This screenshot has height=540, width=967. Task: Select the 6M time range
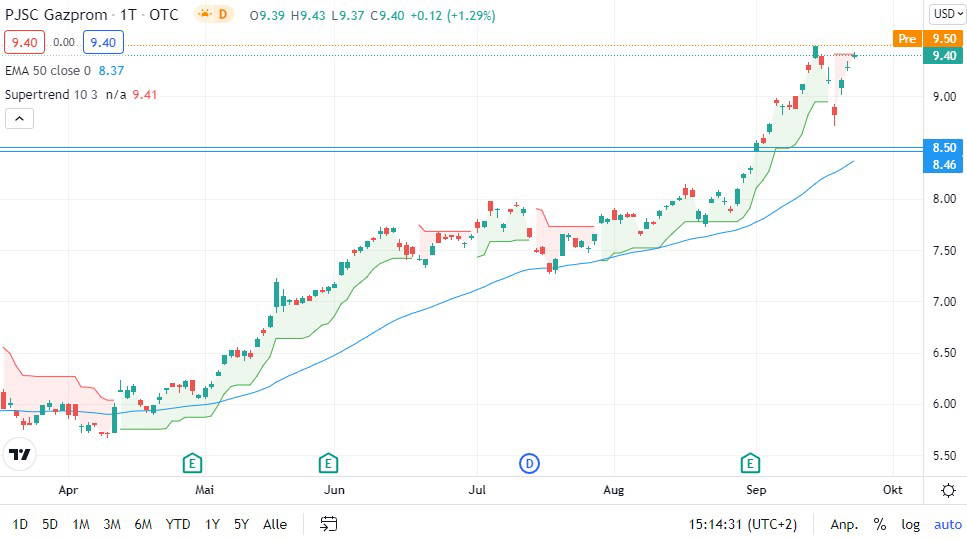tap(143, 525)
